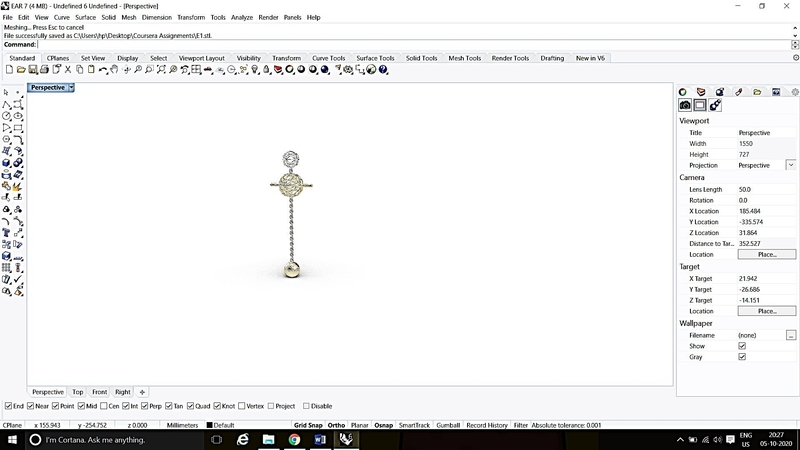This screenshot has width=800, height=450.
Task: Open the File menu
Action: pyautogui.click(x=8, y=17)
